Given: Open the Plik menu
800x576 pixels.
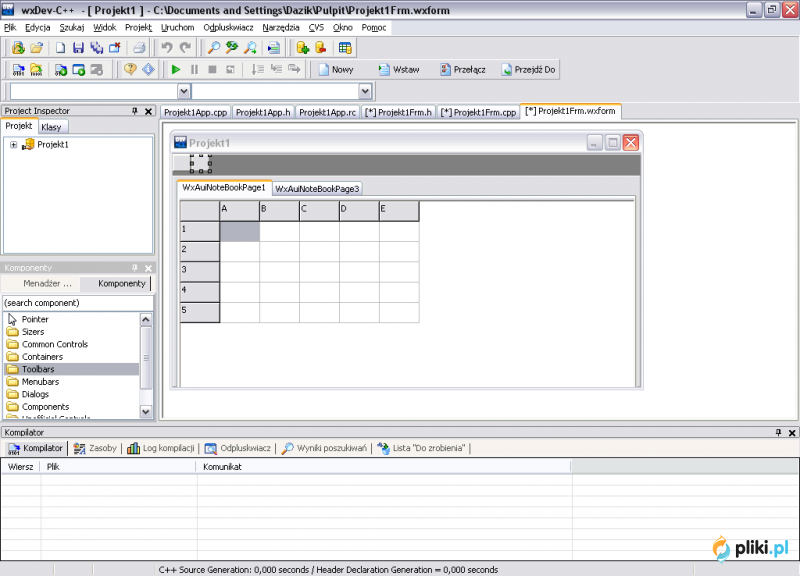Looking at the screenshot, I should [10, 28].
